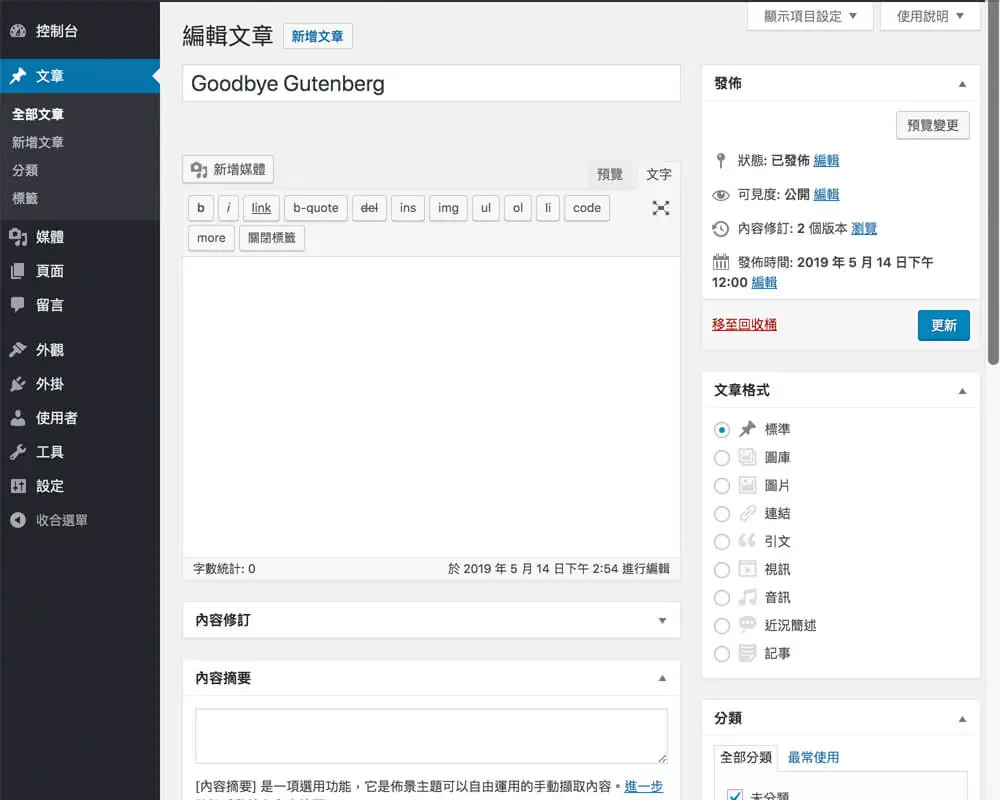Image resolution: width=1000 pixels, height=800 pixels.
Task: Click the visibility eye icon beside 可見度
Action: (721, 195)
